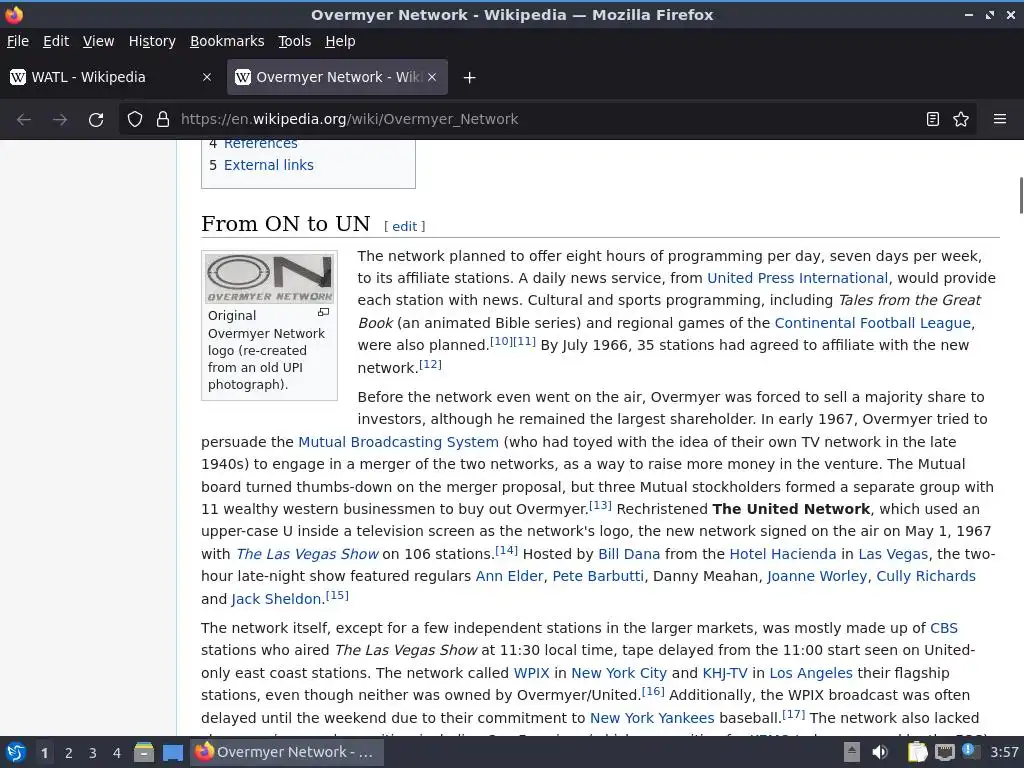The height and width of the screenshot is (768, 1024).
Task: Open the clipboard manager tray icon
Action: (x=917, y=752)
